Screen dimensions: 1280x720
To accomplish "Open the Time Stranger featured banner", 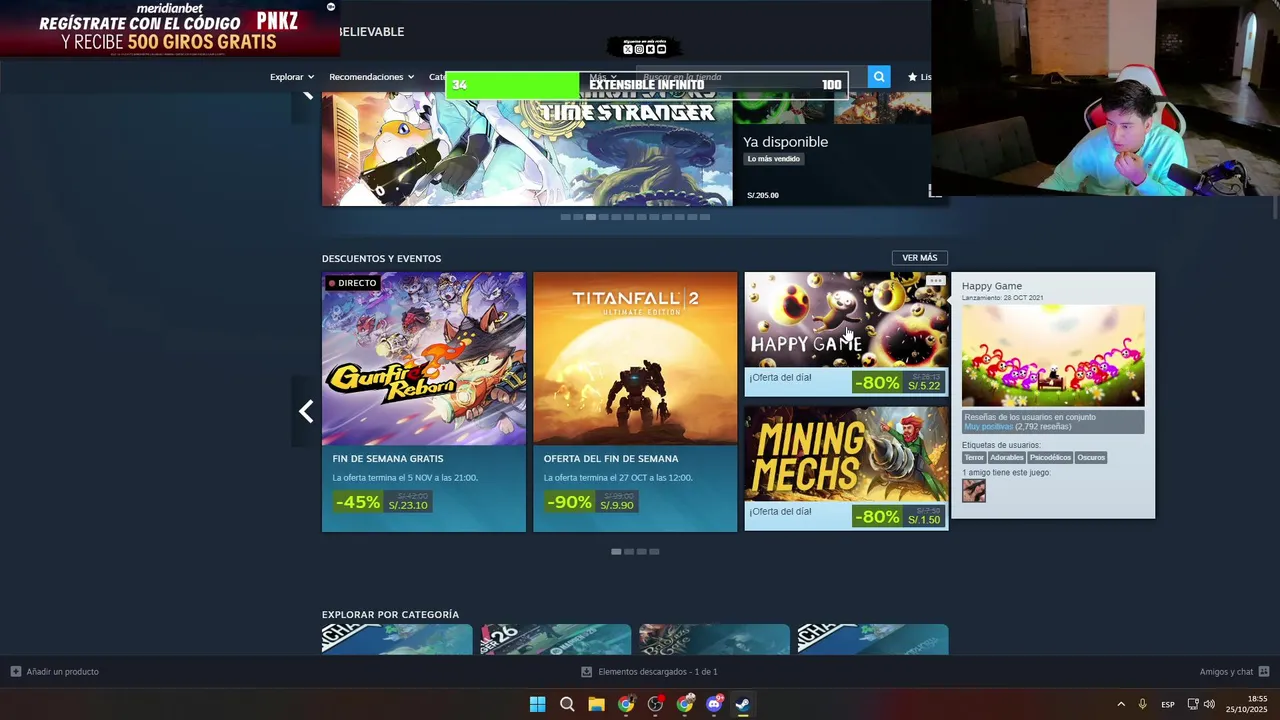I will (x=527, y=148).
